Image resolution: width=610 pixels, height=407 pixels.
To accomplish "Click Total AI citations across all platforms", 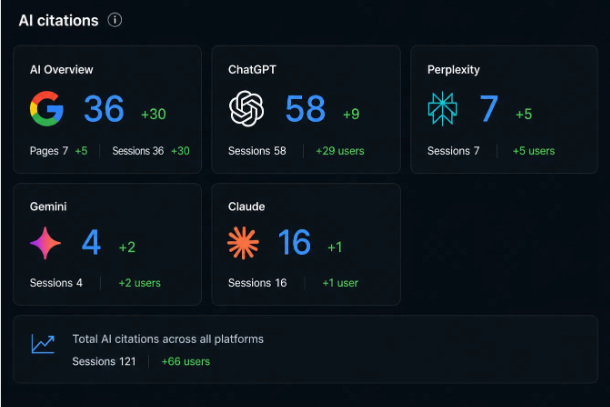I will tap(168, 339).
